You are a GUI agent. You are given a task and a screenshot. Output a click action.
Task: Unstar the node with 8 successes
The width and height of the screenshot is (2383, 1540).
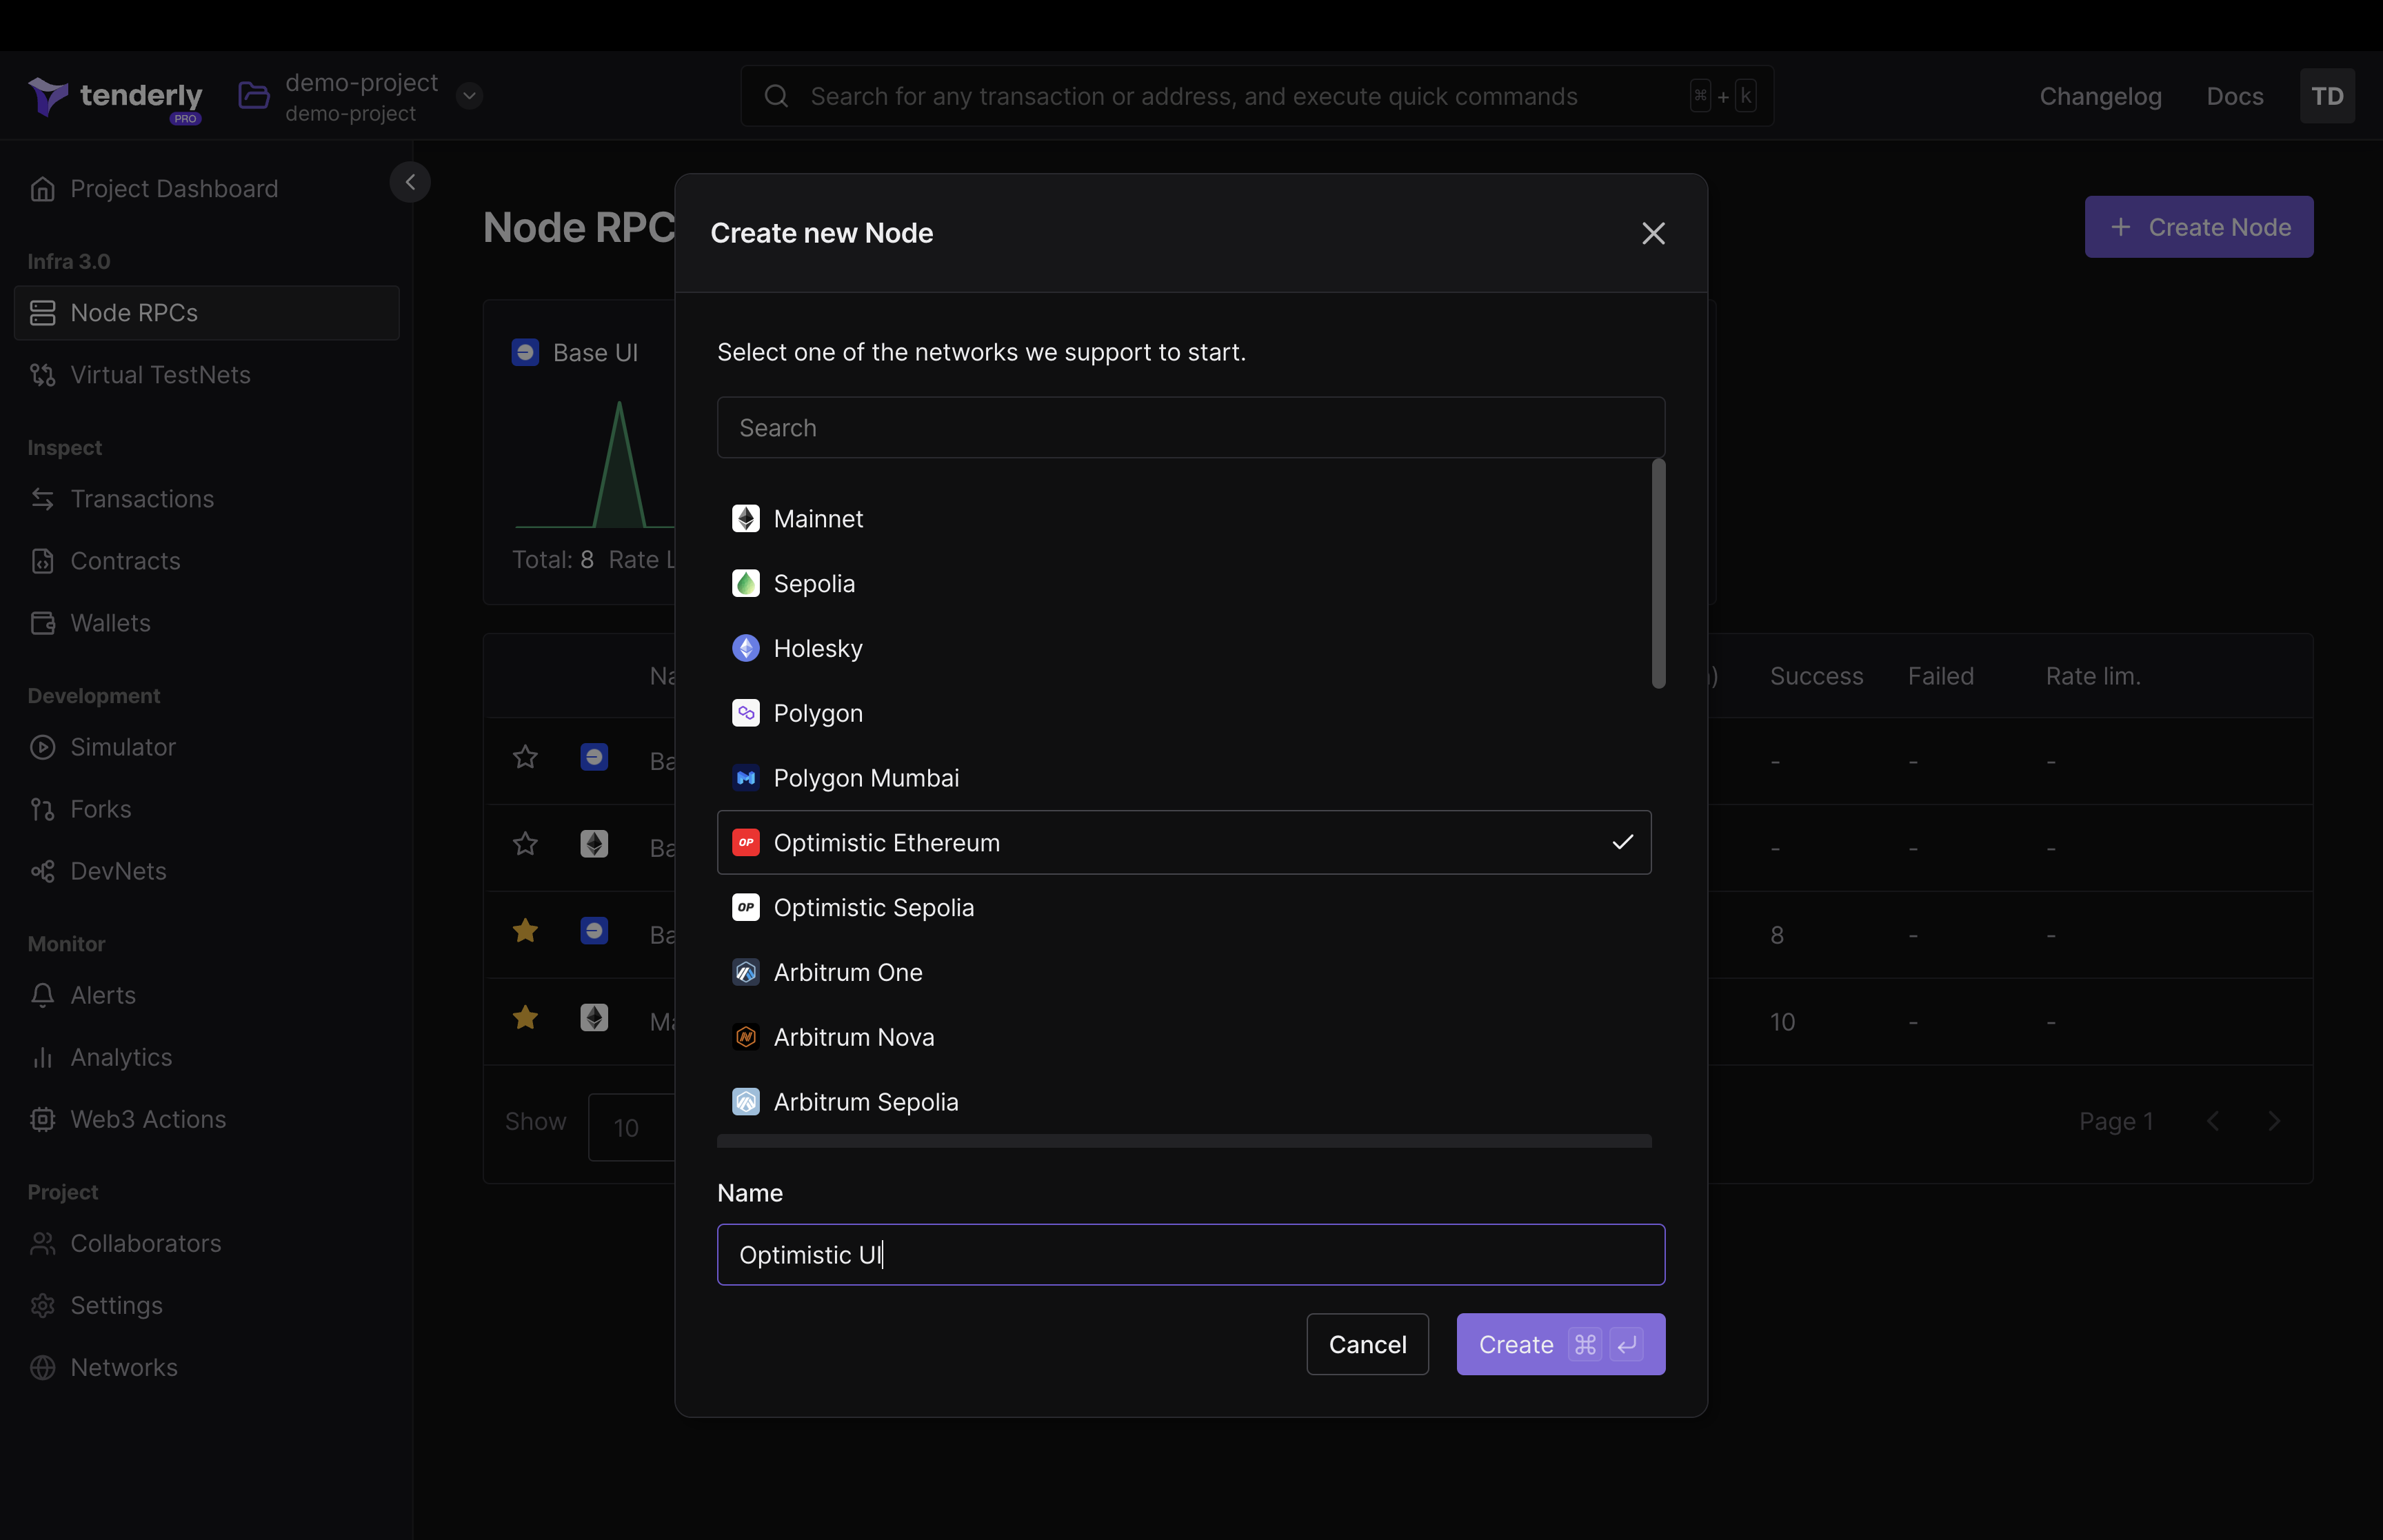pyautogui.click(x=525, y=932)
